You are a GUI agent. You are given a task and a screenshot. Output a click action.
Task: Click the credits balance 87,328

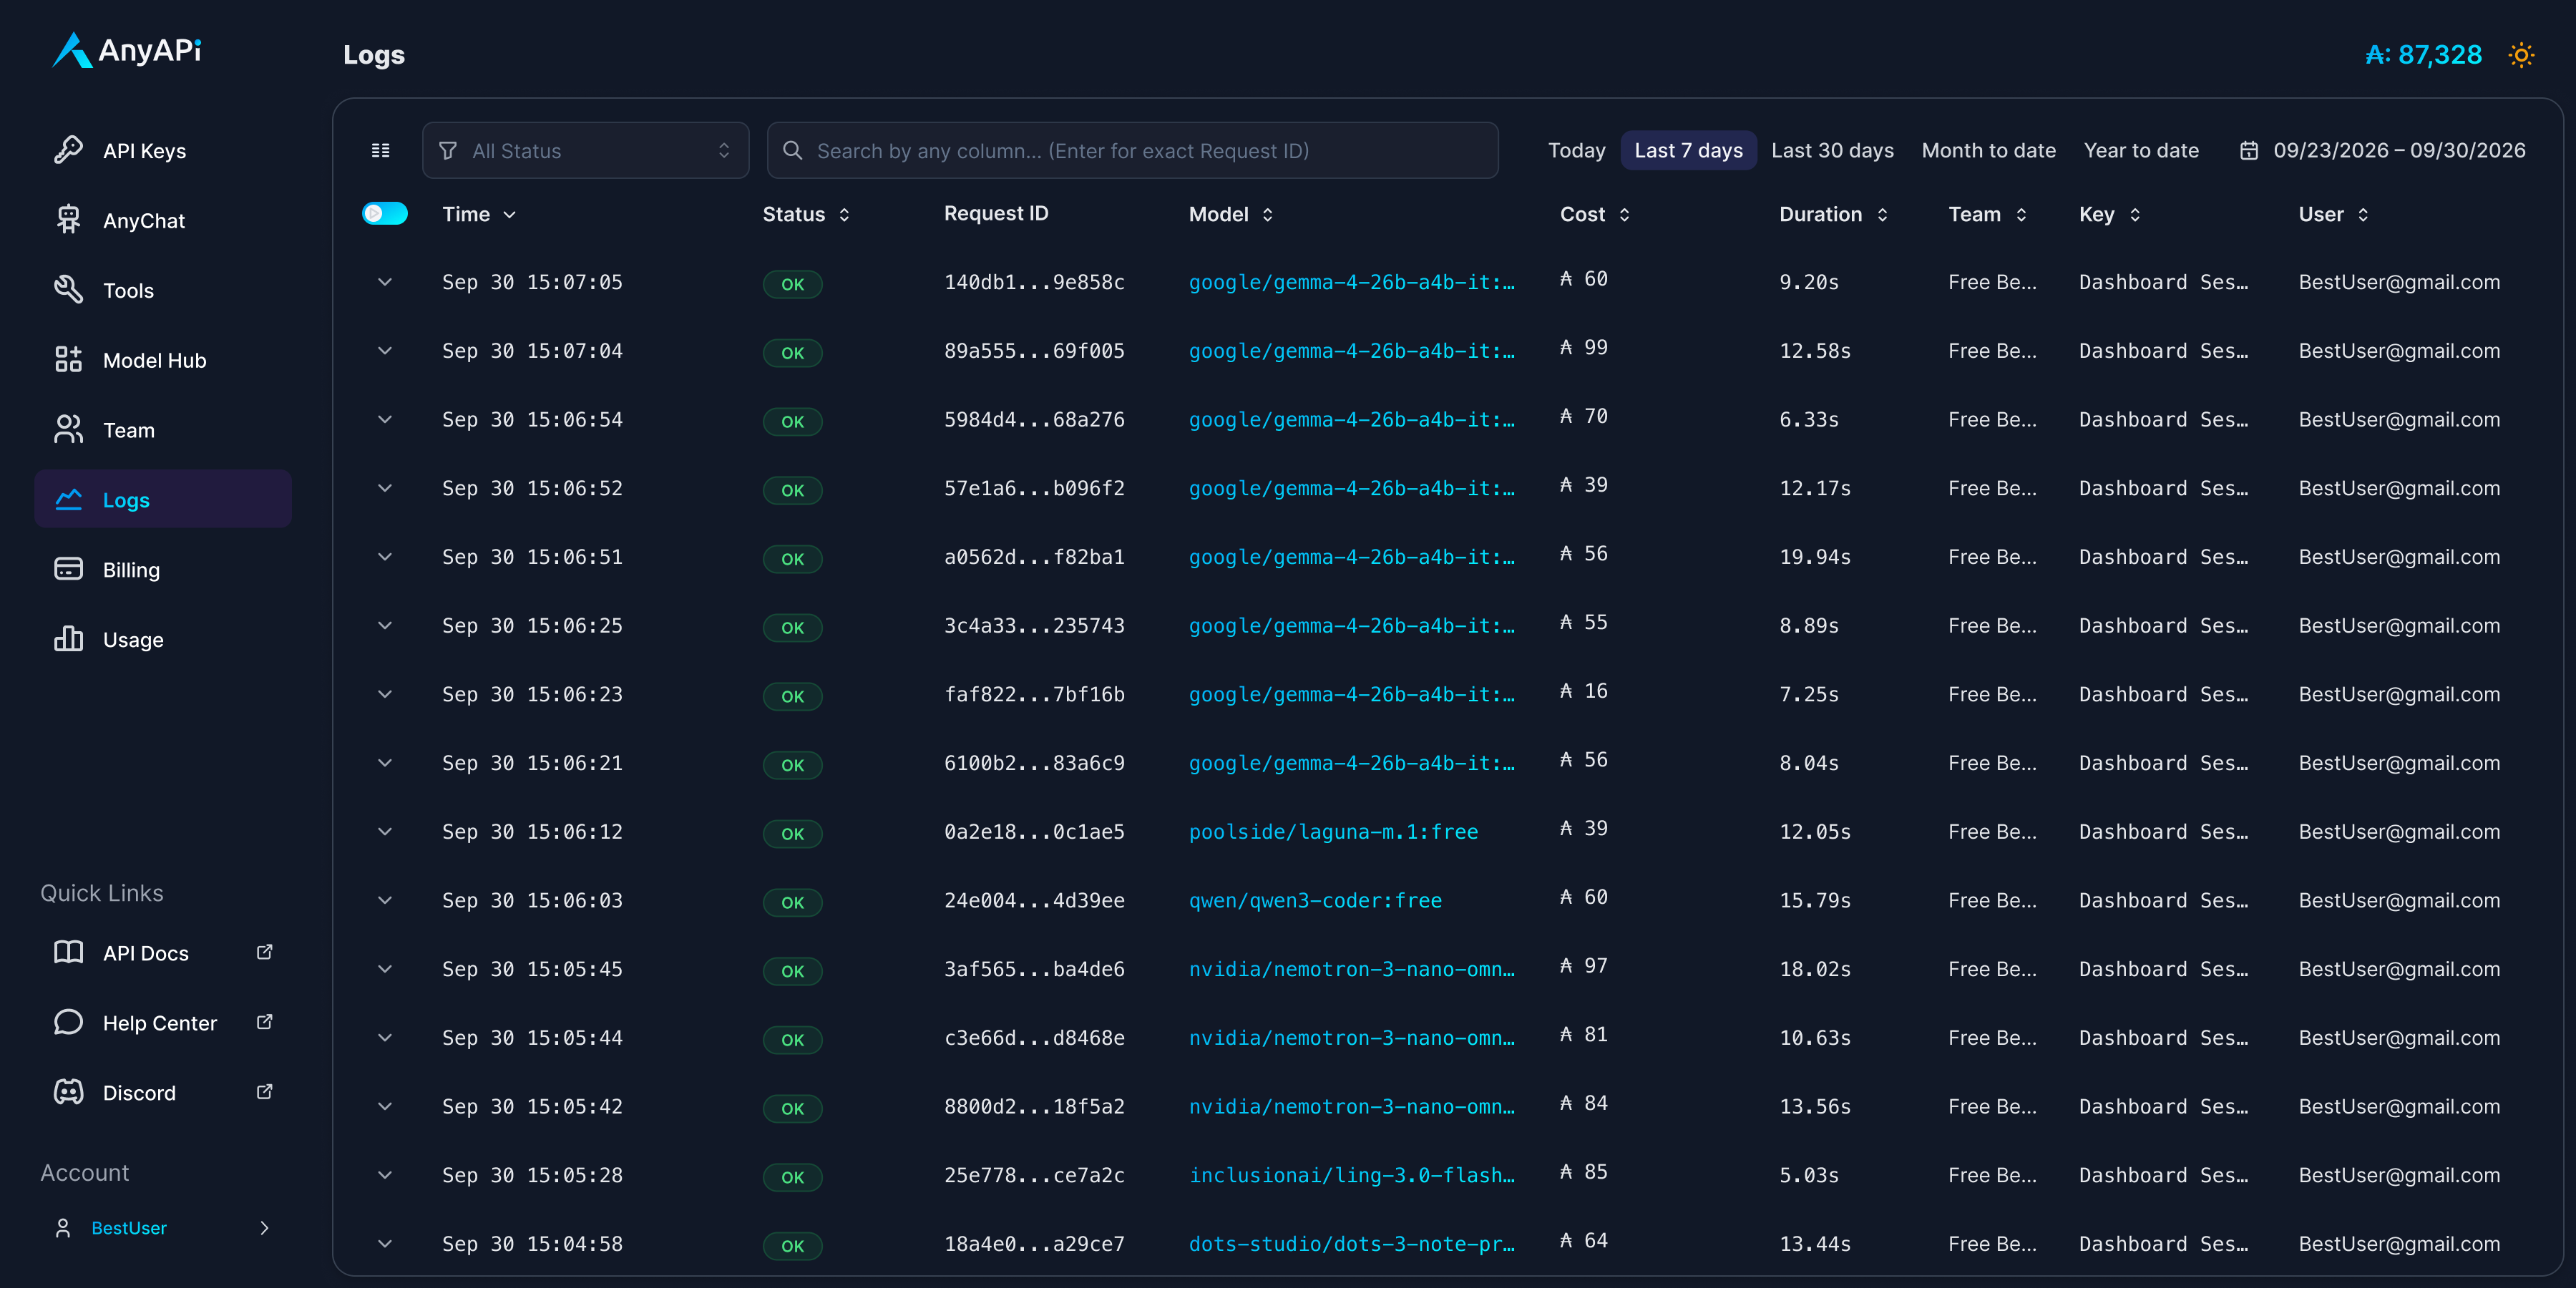(x=2423, y=55)
